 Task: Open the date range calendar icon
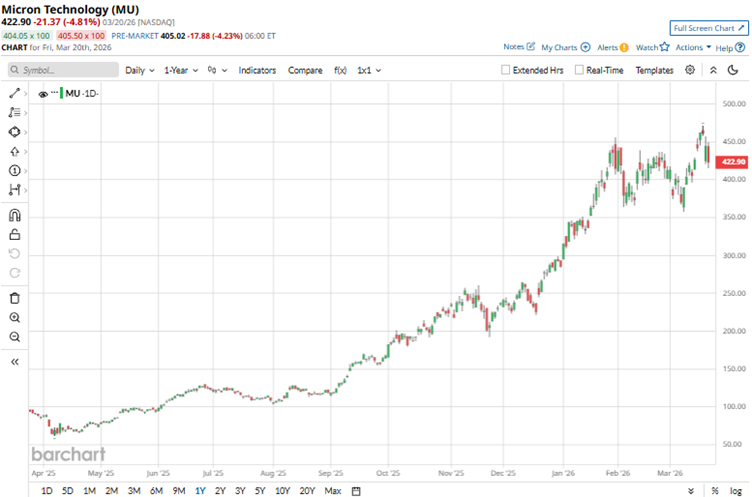[x=356, y=491]
